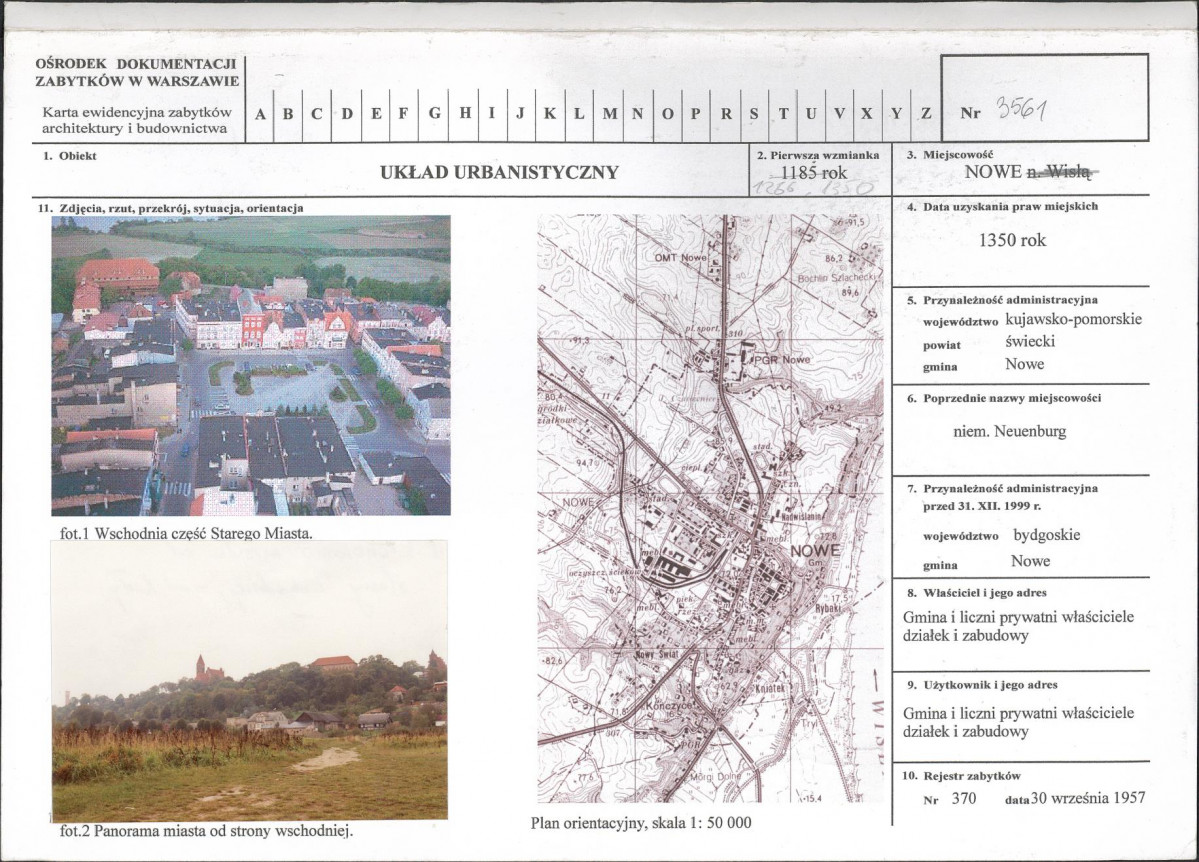Click the handwritten number 3561
1199x862 pixels.
click(1021, 109)
